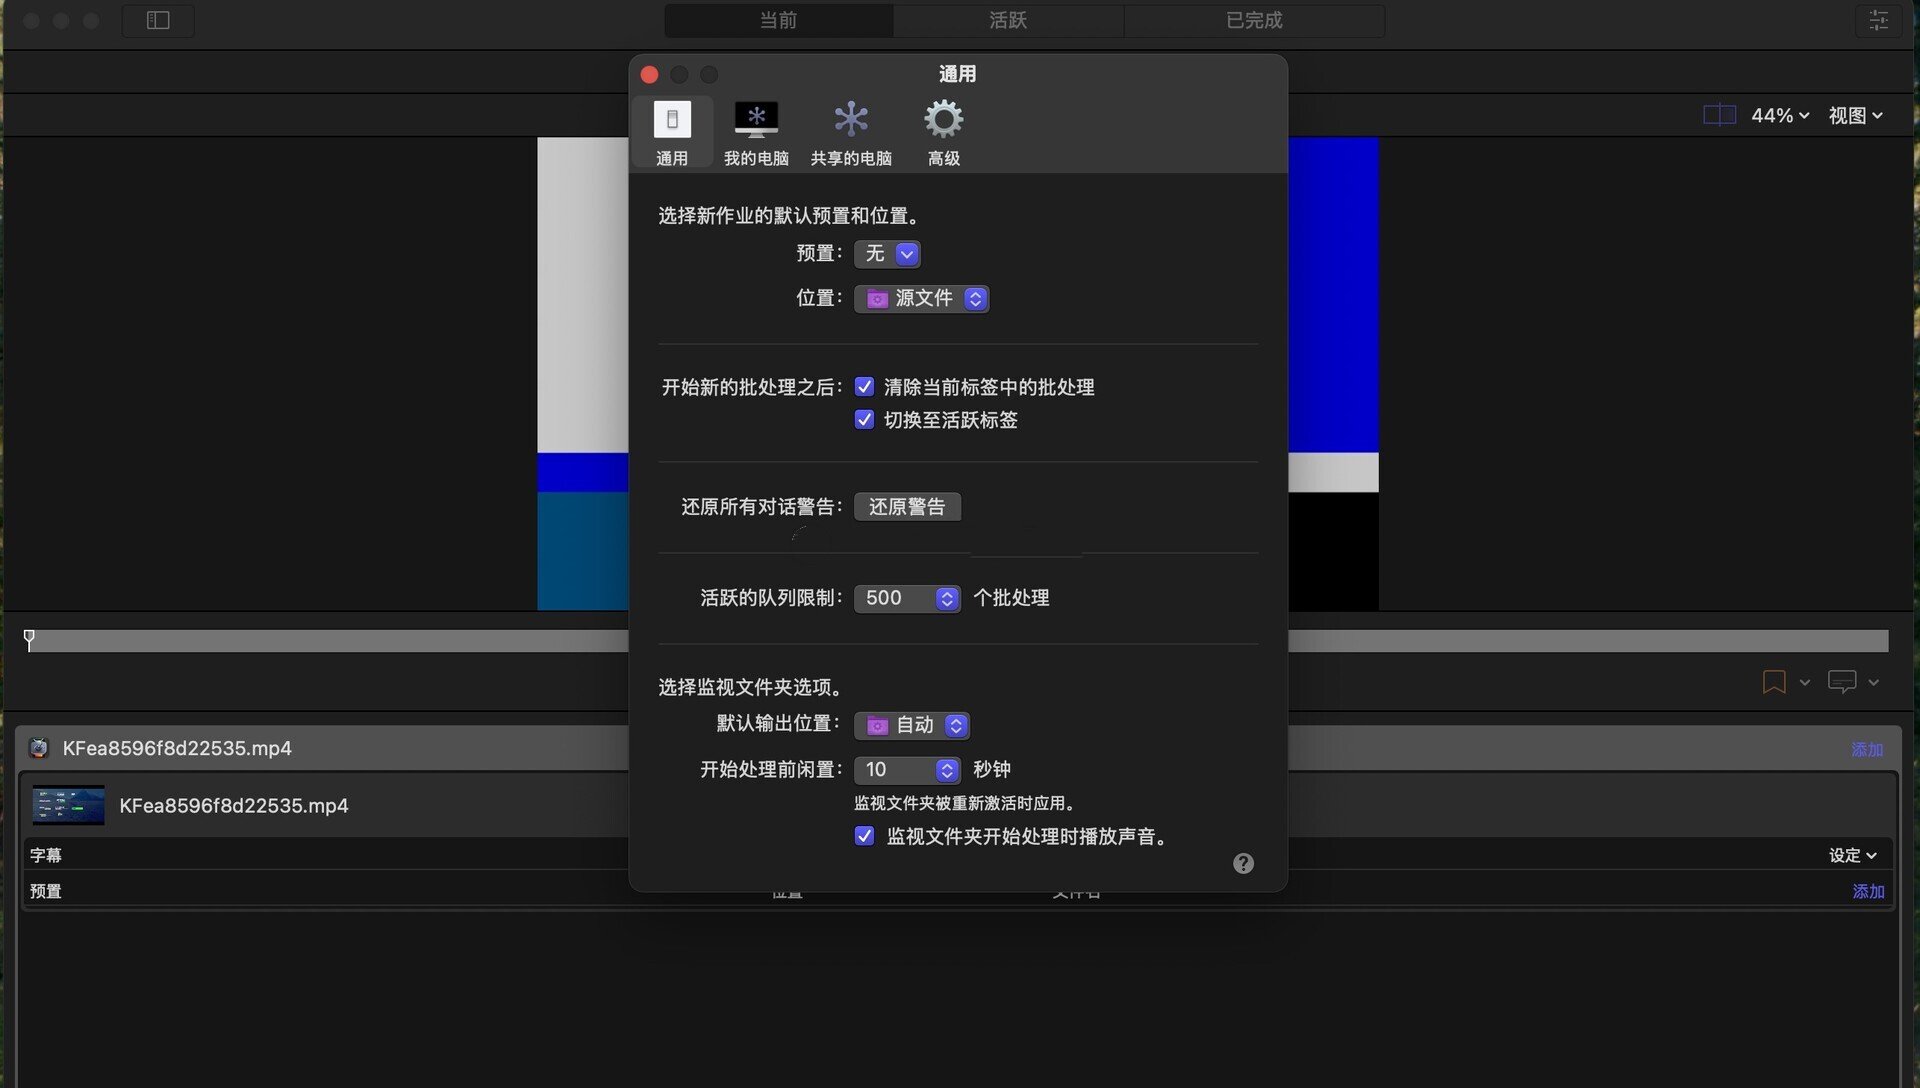Click 添加 link in the job header row
This screenshot has height=1088, width=1920.
[1867, 750]
